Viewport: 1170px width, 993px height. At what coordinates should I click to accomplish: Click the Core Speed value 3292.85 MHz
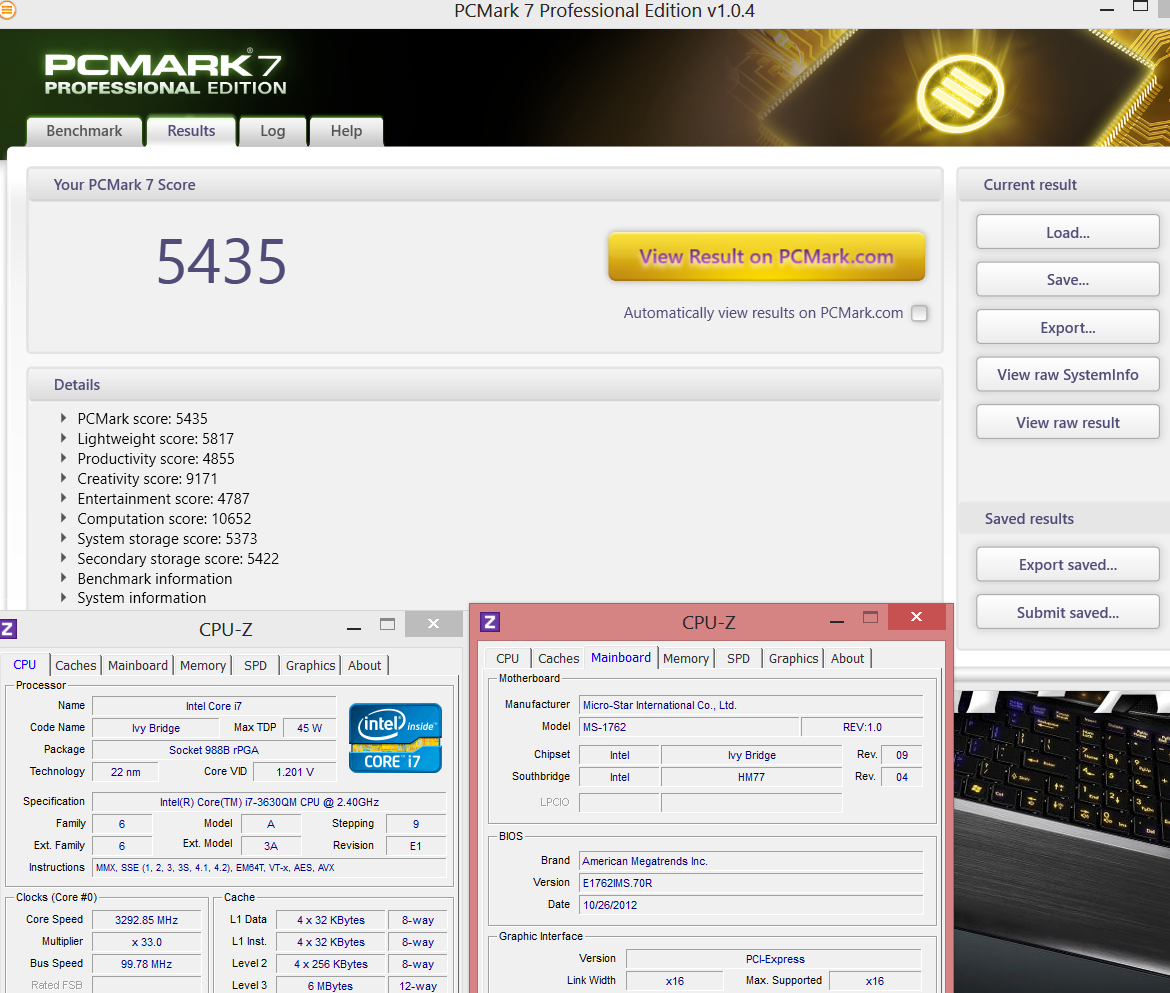point(146,920)
